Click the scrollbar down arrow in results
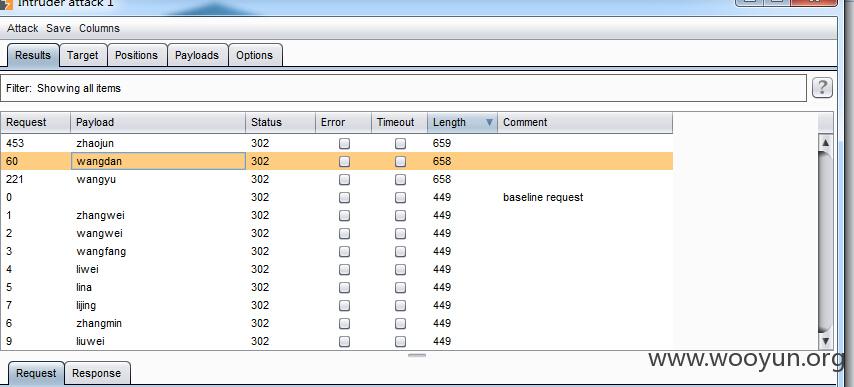 (826, 342)
